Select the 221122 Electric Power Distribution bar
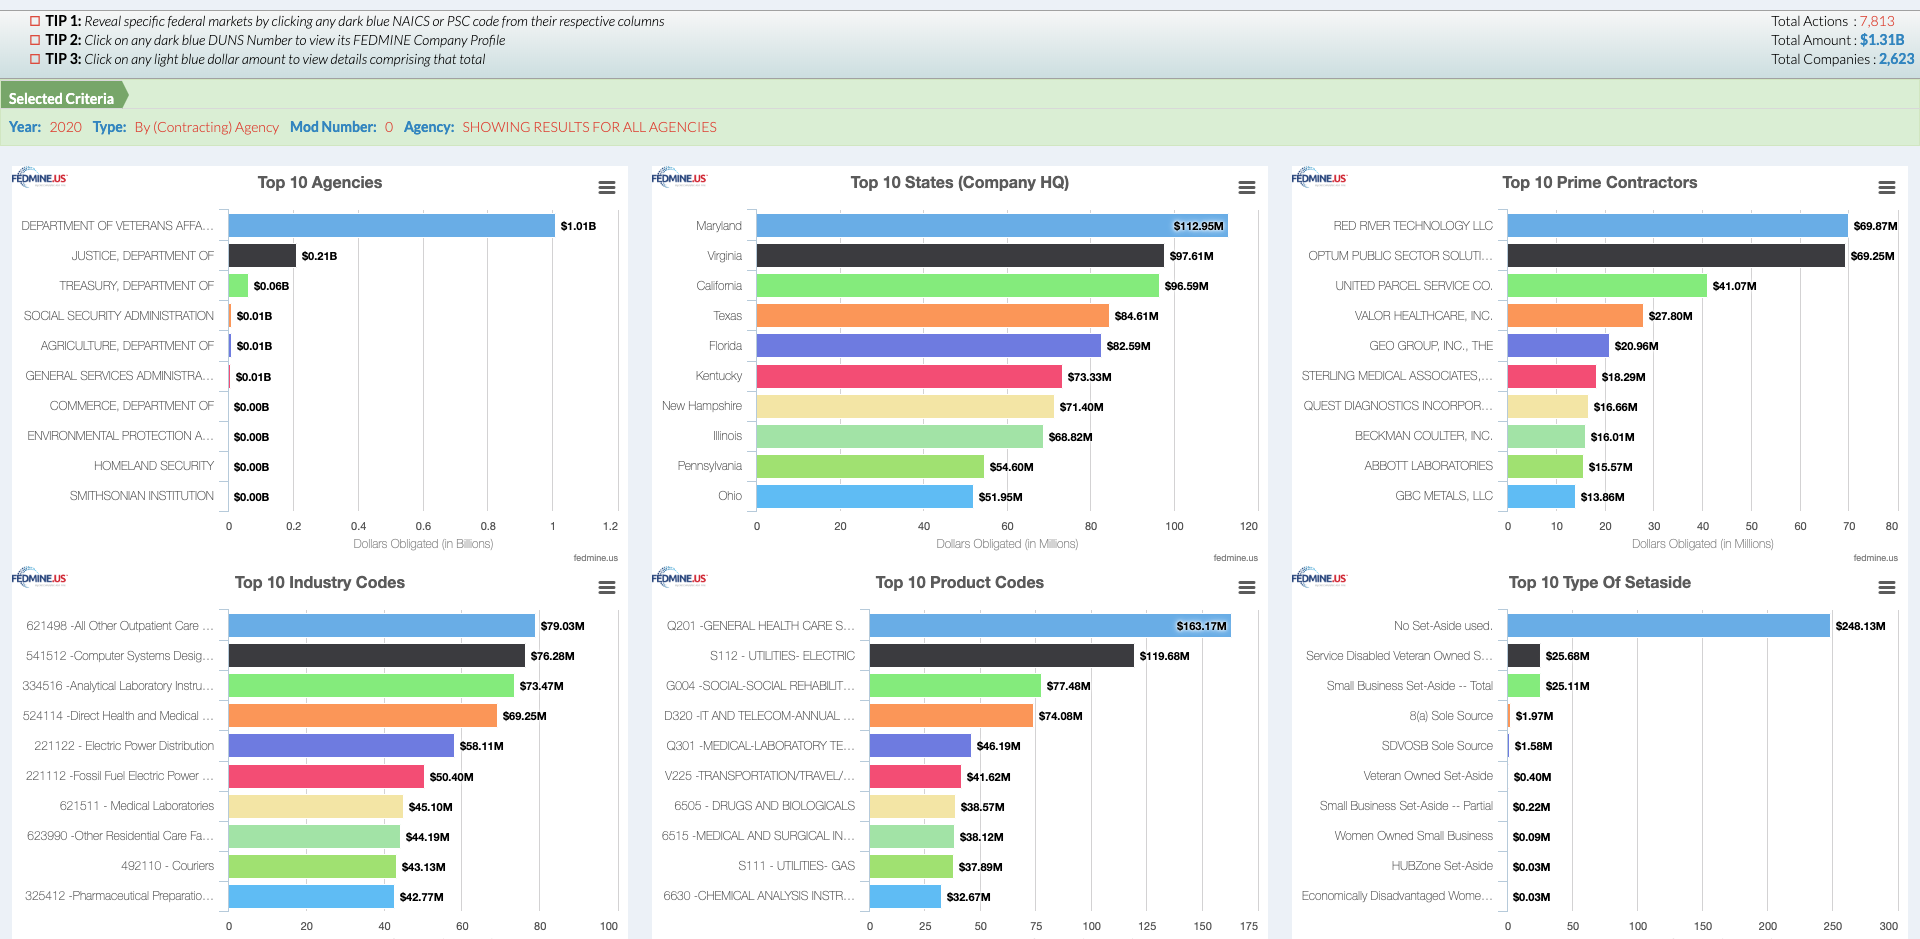Viewport: 1920px width, 939px height. 341,746
